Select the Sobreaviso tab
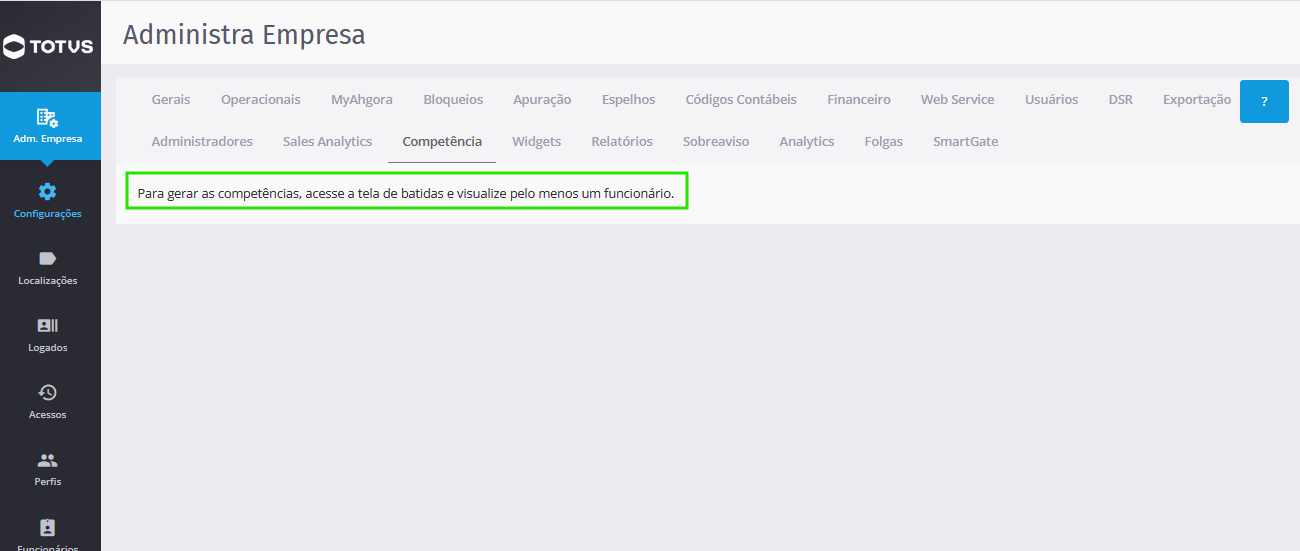The width and height of the screenshot is (1300, 551). click(x=716, y=141)
